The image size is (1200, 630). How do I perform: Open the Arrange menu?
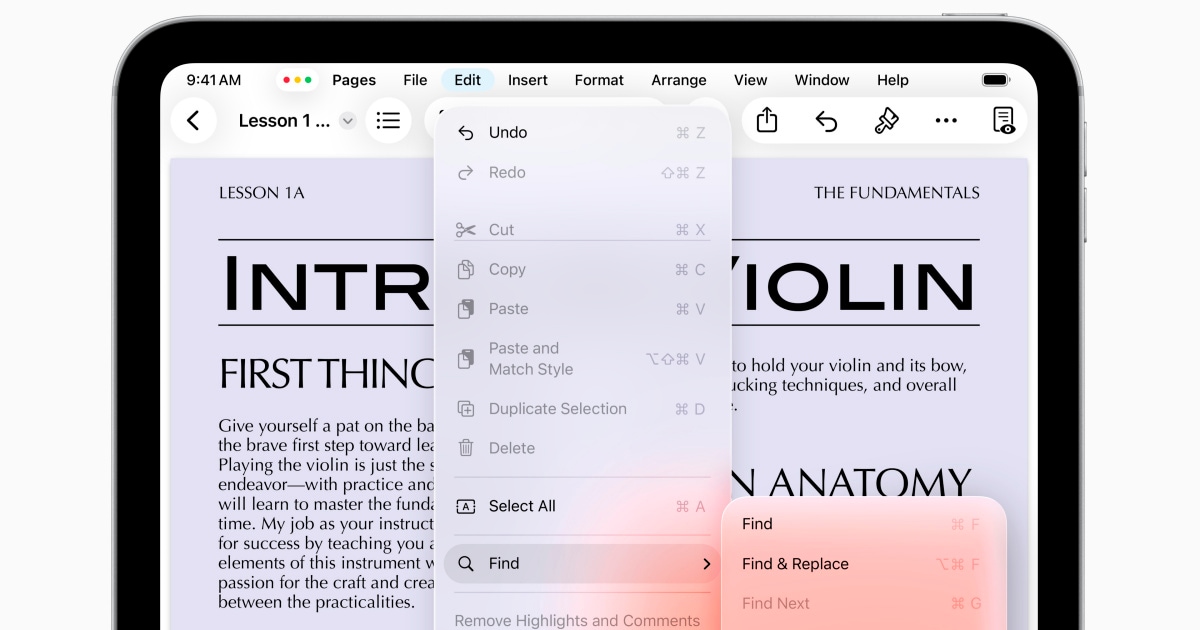[679, 80]
